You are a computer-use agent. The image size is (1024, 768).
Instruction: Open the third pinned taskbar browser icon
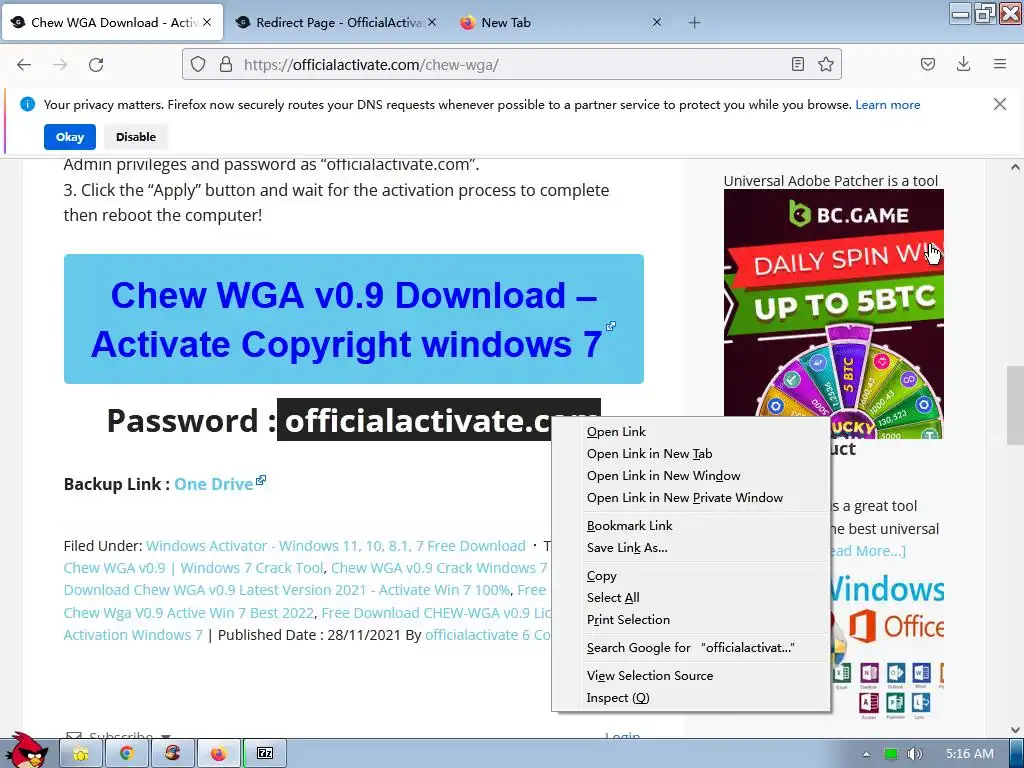tap(172, 754)
